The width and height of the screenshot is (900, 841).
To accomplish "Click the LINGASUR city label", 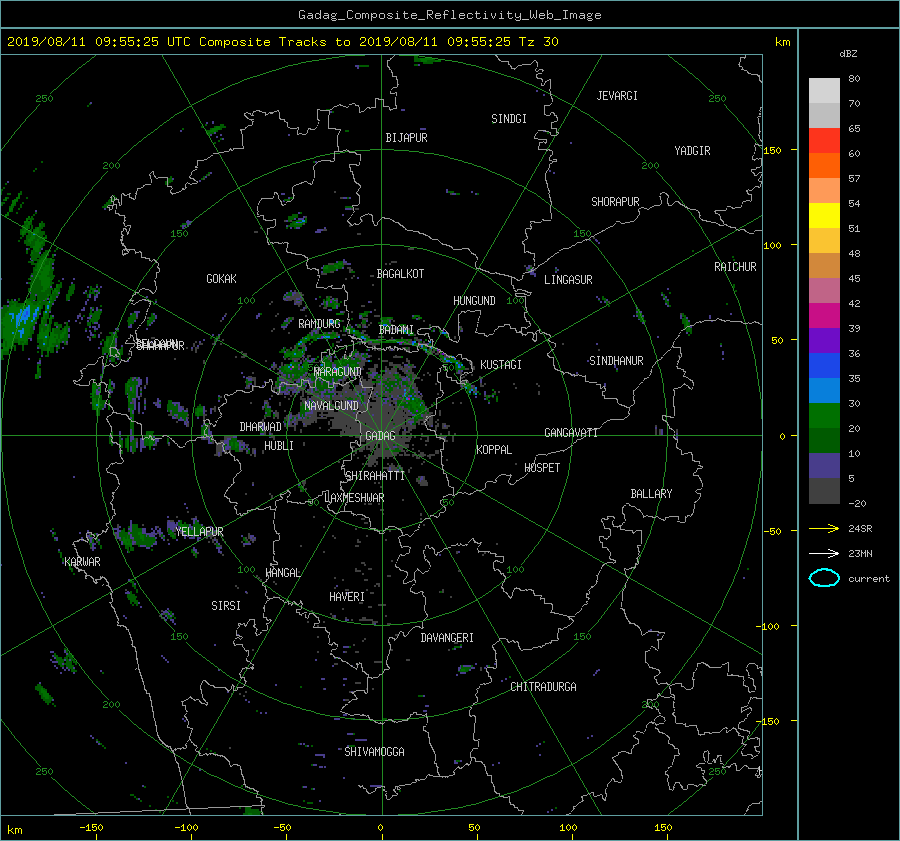I will (x=568, y=280).
